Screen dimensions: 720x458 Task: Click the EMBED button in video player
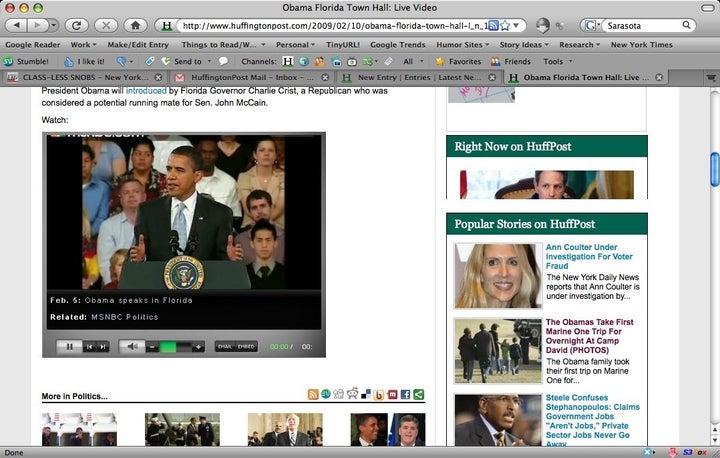click(247, 346)
